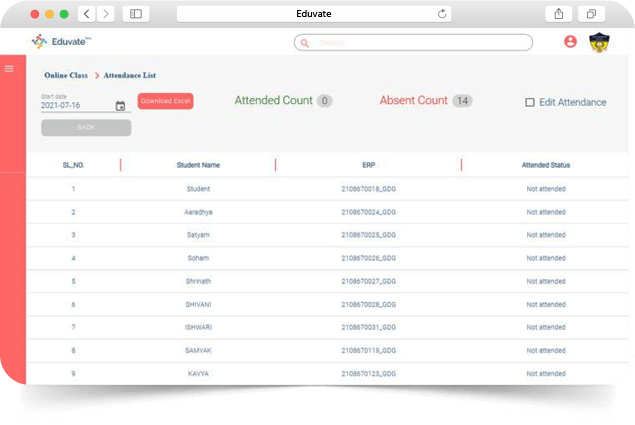
Task: Click serial number 5 in Shrinath row
Action: (73, 281)
